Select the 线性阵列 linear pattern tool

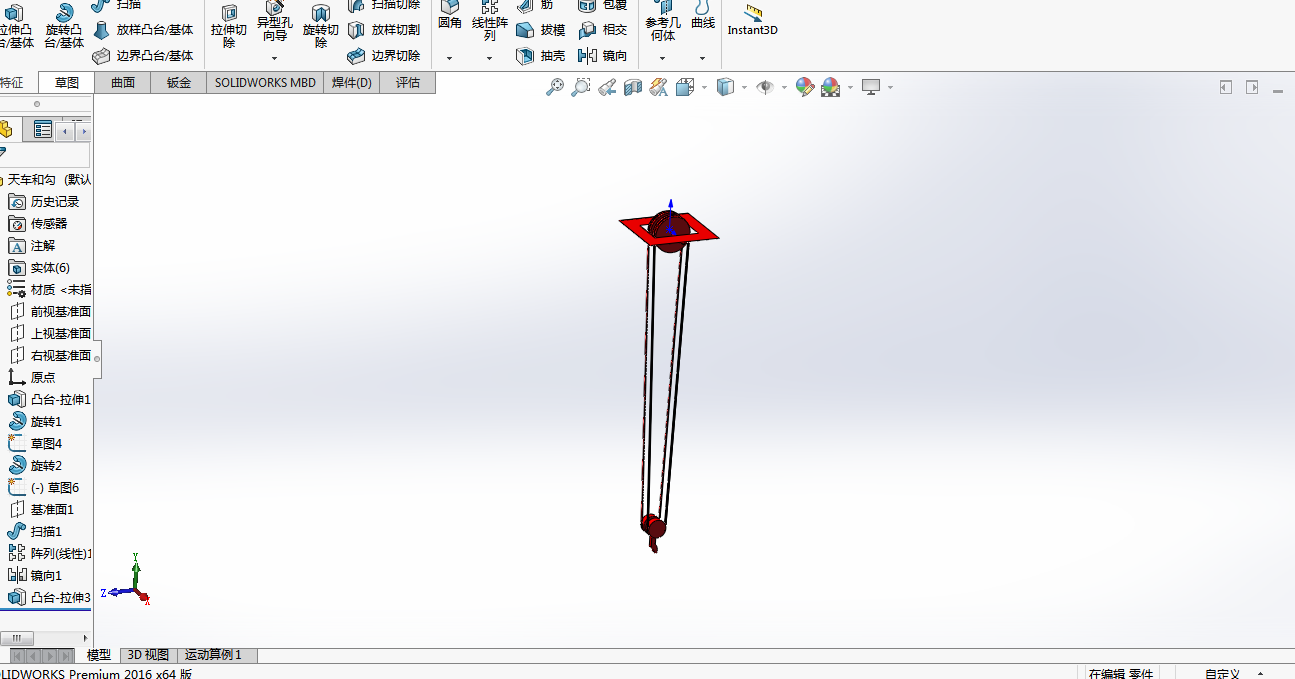(489, 22)
